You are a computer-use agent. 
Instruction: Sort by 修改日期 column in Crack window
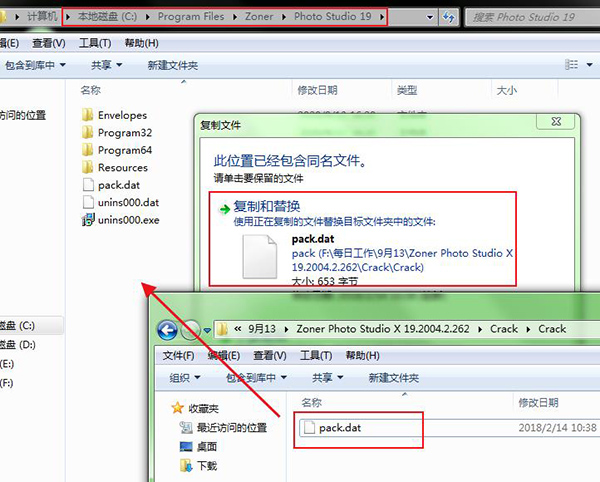click(x=538, y=402)
